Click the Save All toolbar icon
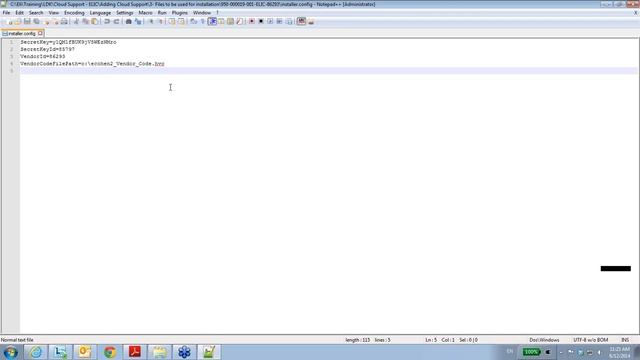 coord(36,21)
